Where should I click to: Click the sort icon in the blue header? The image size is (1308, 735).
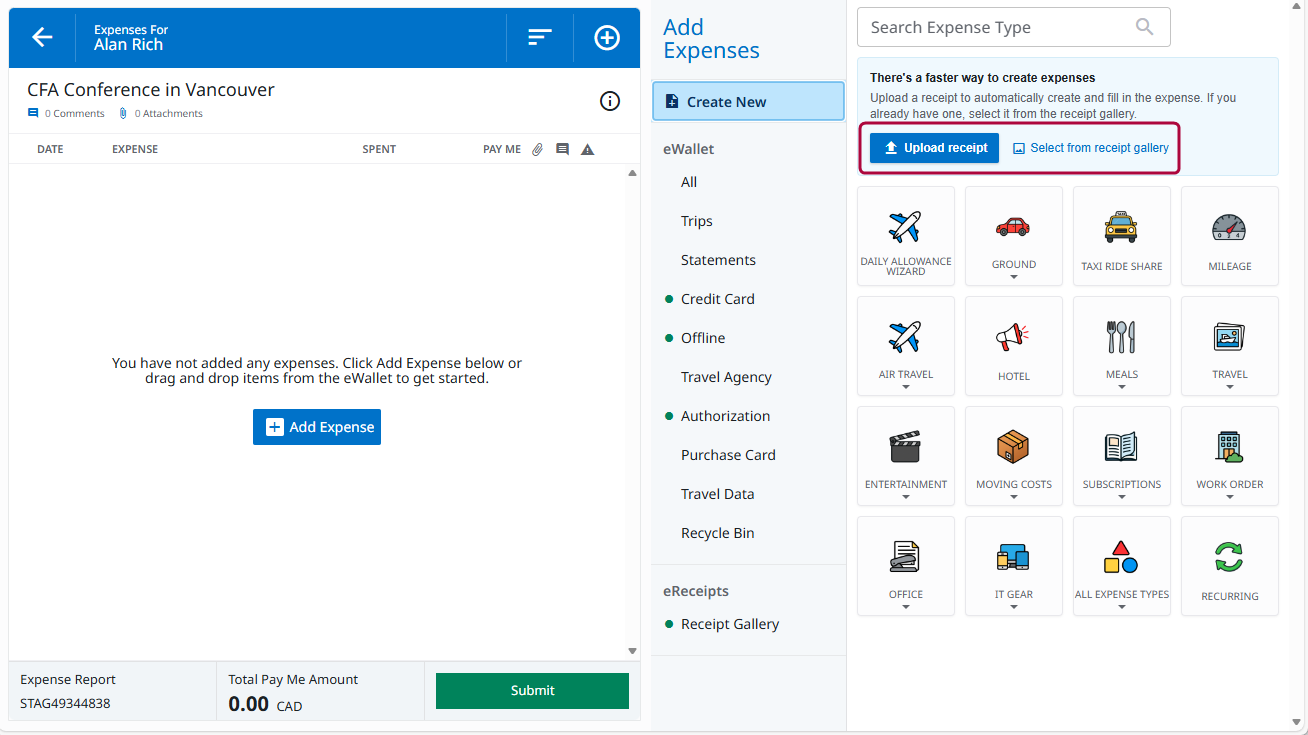539,37
